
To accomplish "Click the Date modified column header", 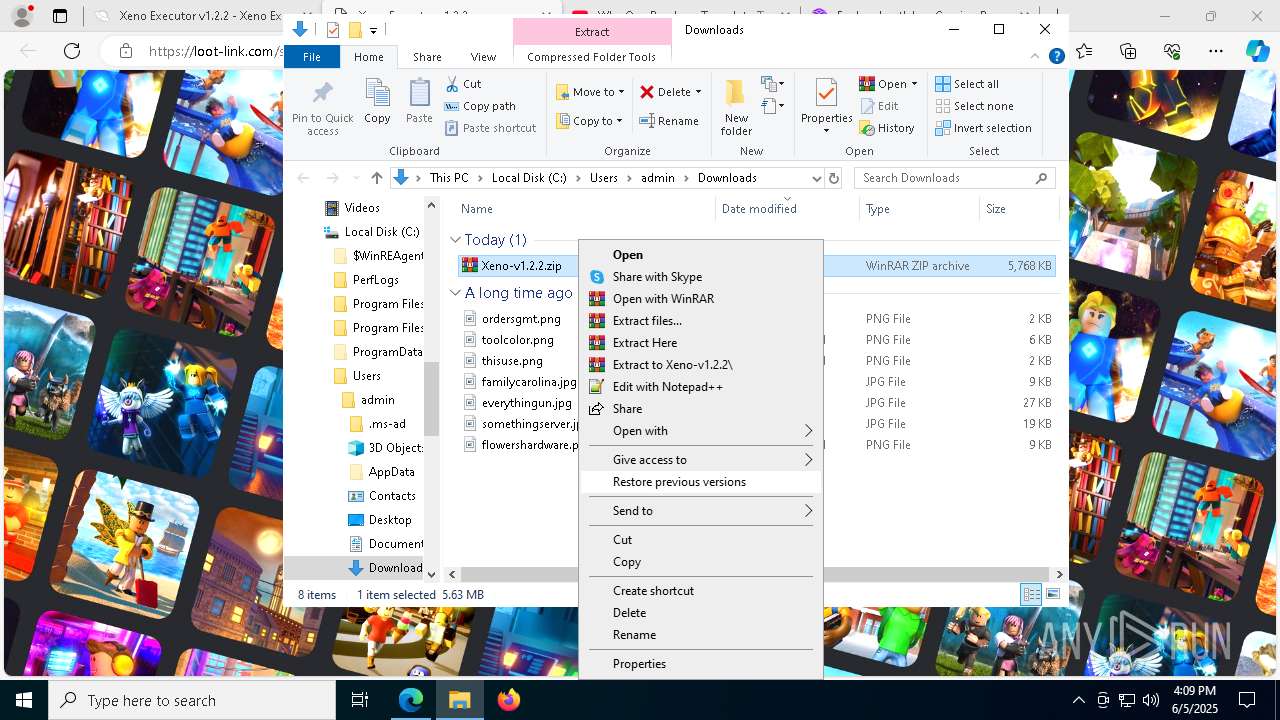I will (x=787, y=209).
